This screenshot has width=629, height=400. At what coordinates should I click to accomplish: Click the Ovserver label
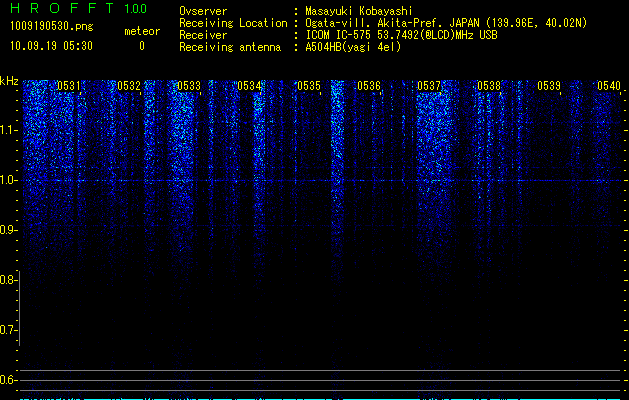[203, 11]
